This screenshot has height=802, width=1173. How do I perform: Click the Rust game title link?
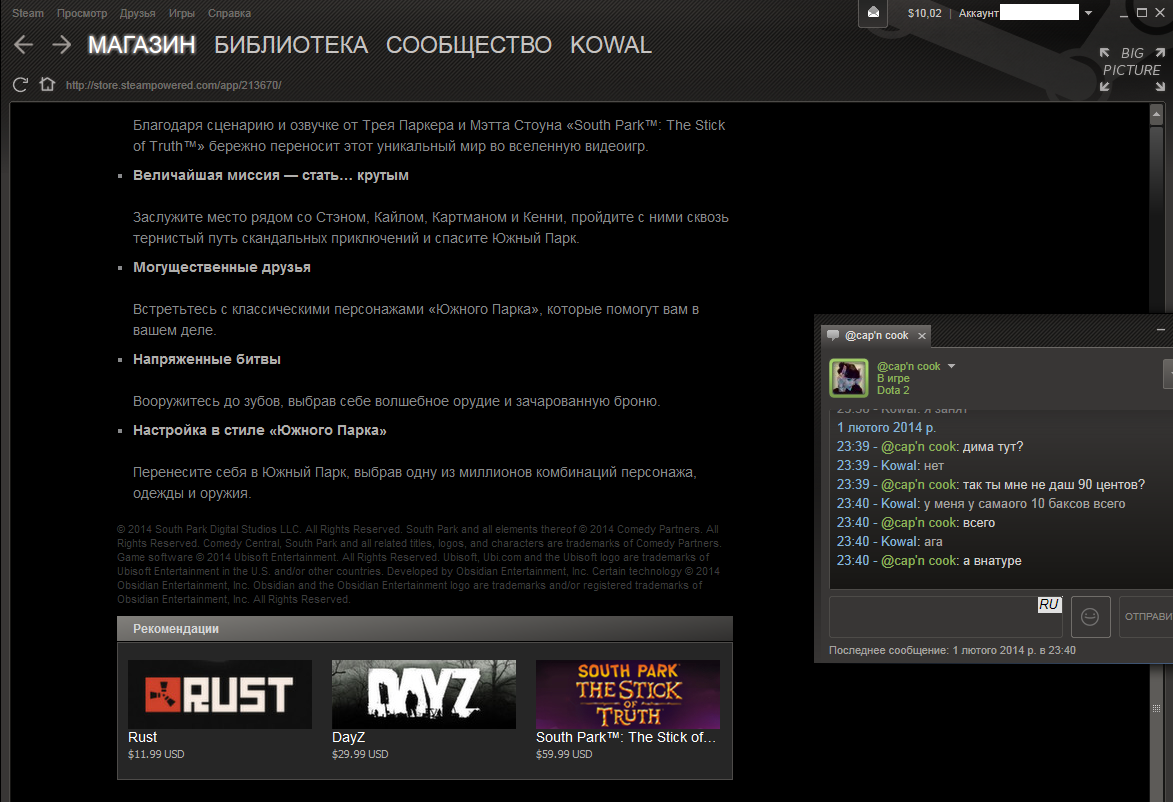click(142, 737)
